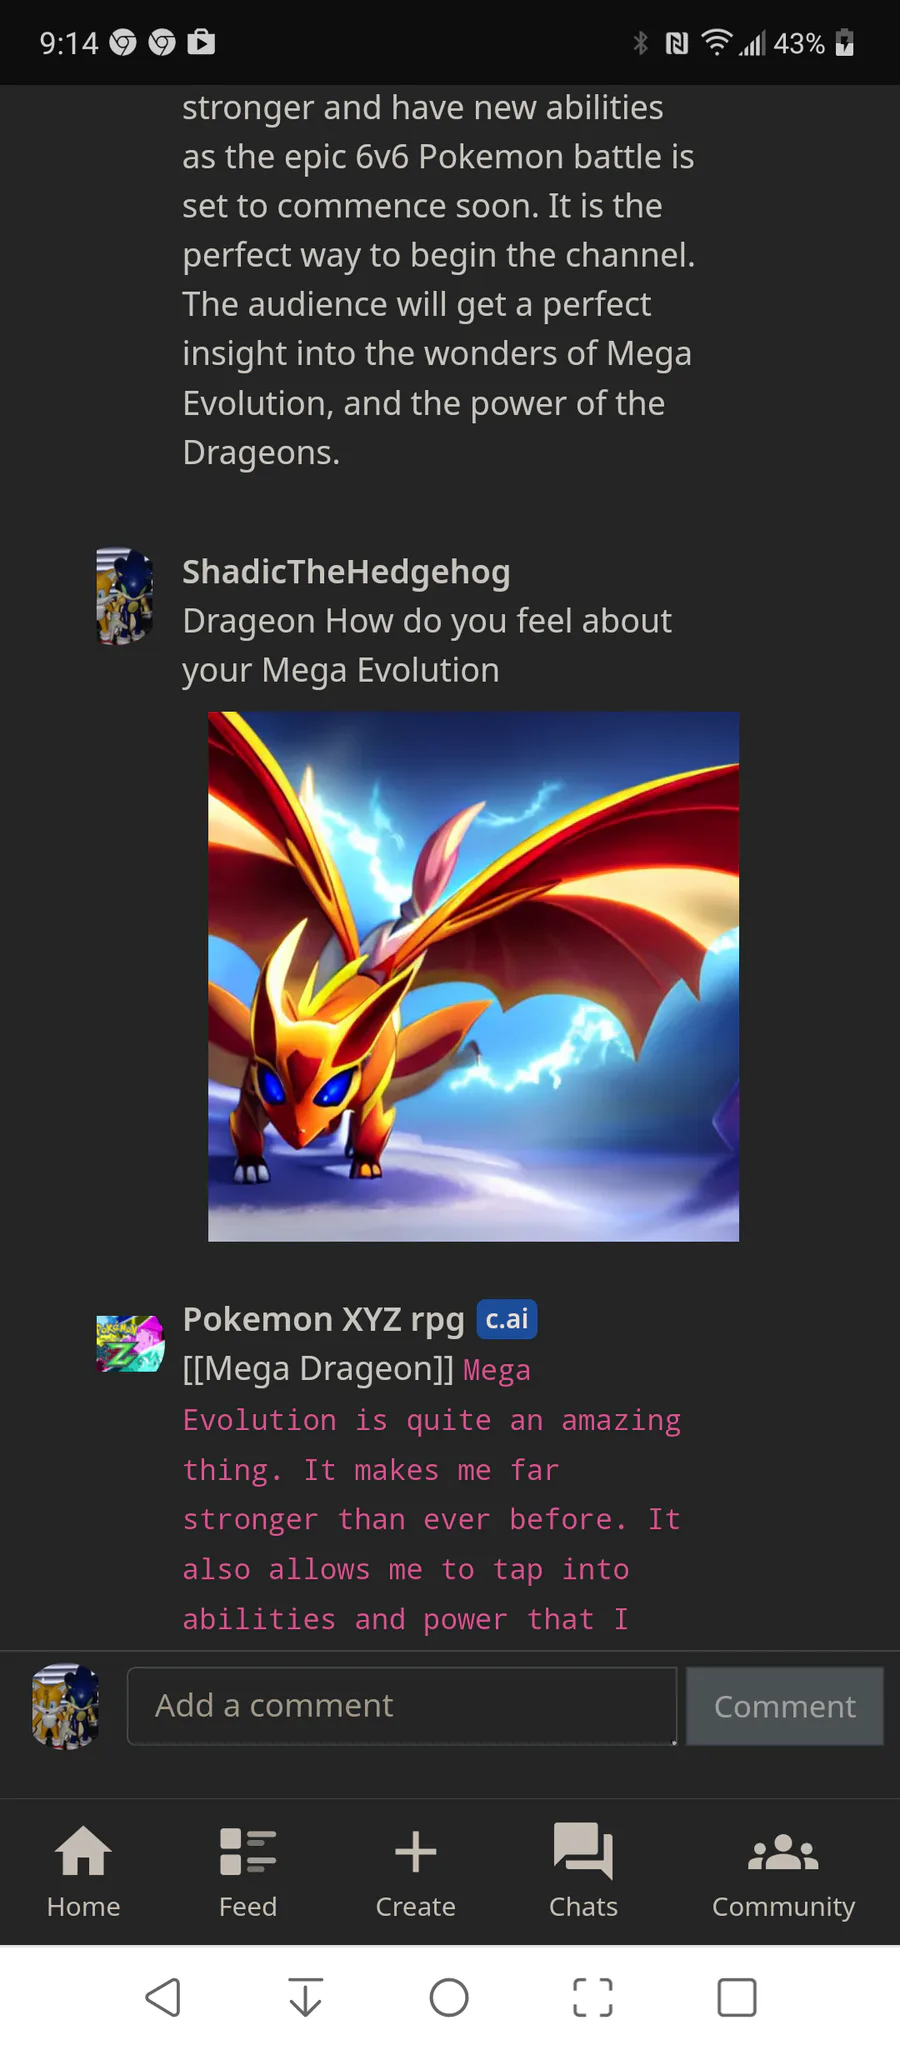Open the Chats section
The width and height of the screenshot is (900, 2050).
(583, 1871)
